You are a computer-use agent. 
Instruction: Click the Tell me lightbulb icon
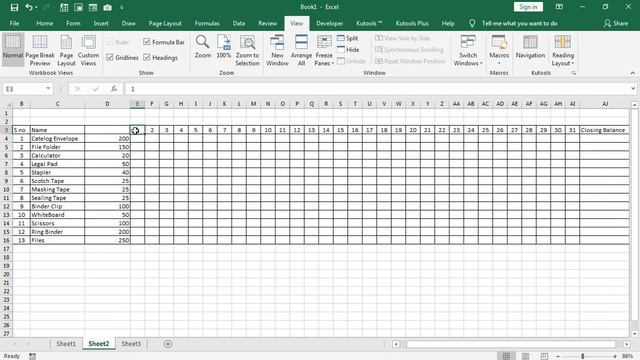click(x=472, y=24)
